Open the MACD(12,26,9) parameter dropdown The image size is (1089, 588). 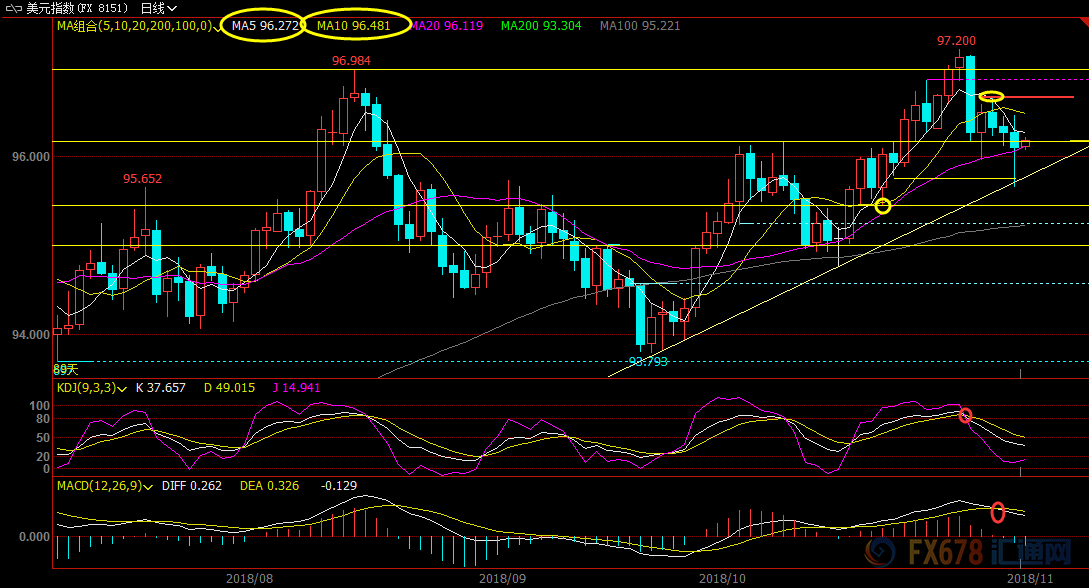coord(148,487)
